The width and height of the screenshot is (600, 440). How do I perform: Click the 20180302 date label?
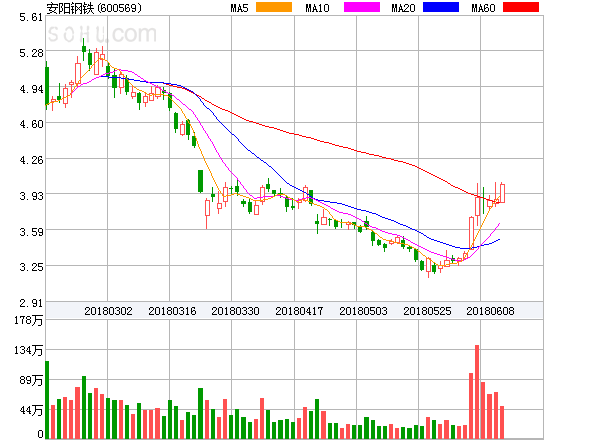click(x=108, y=311)
